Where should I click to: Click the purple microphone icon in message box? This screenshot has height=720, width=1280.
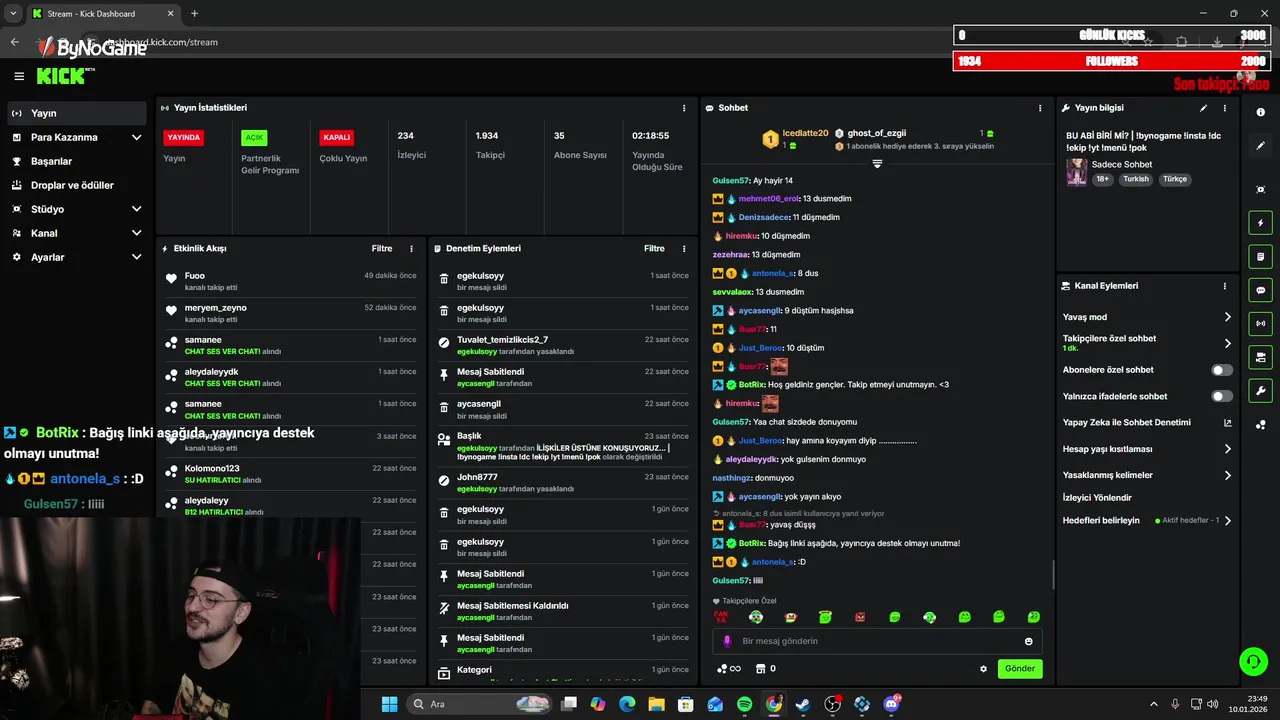pyautogui.click(x=727, y=641)
